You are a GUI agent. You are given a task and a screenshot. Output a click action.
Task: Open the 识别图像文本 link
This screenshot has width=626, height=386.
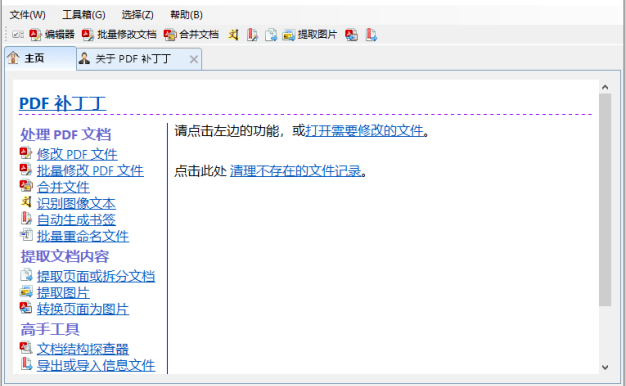pos(76,203)
